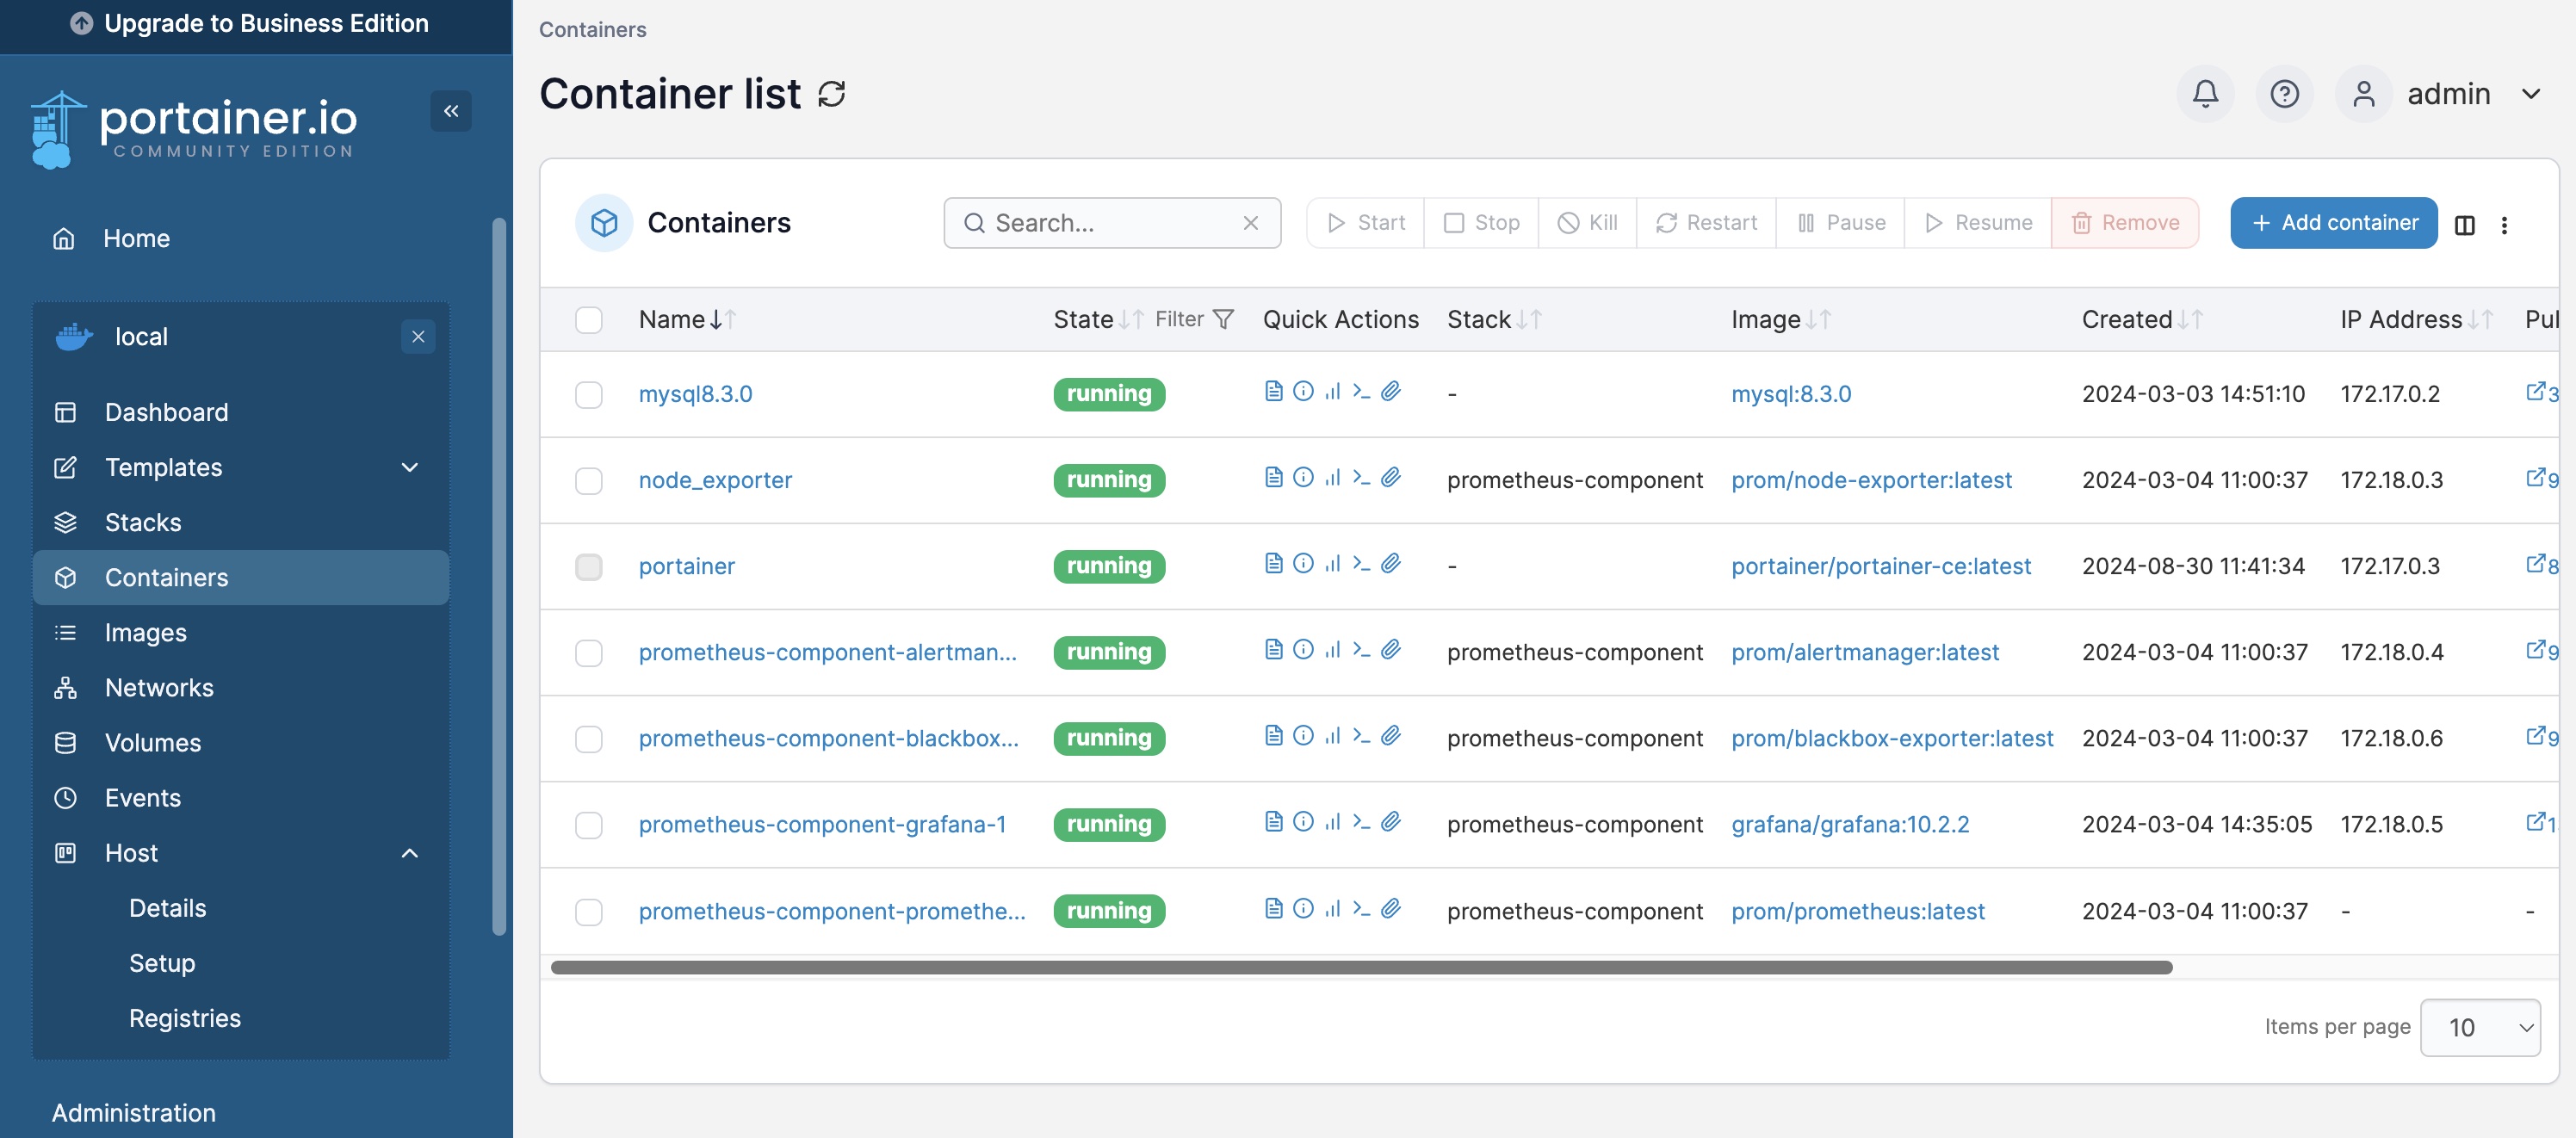
Task: Expand the Templates submenu chevron
Action: [x=409, y=467]
